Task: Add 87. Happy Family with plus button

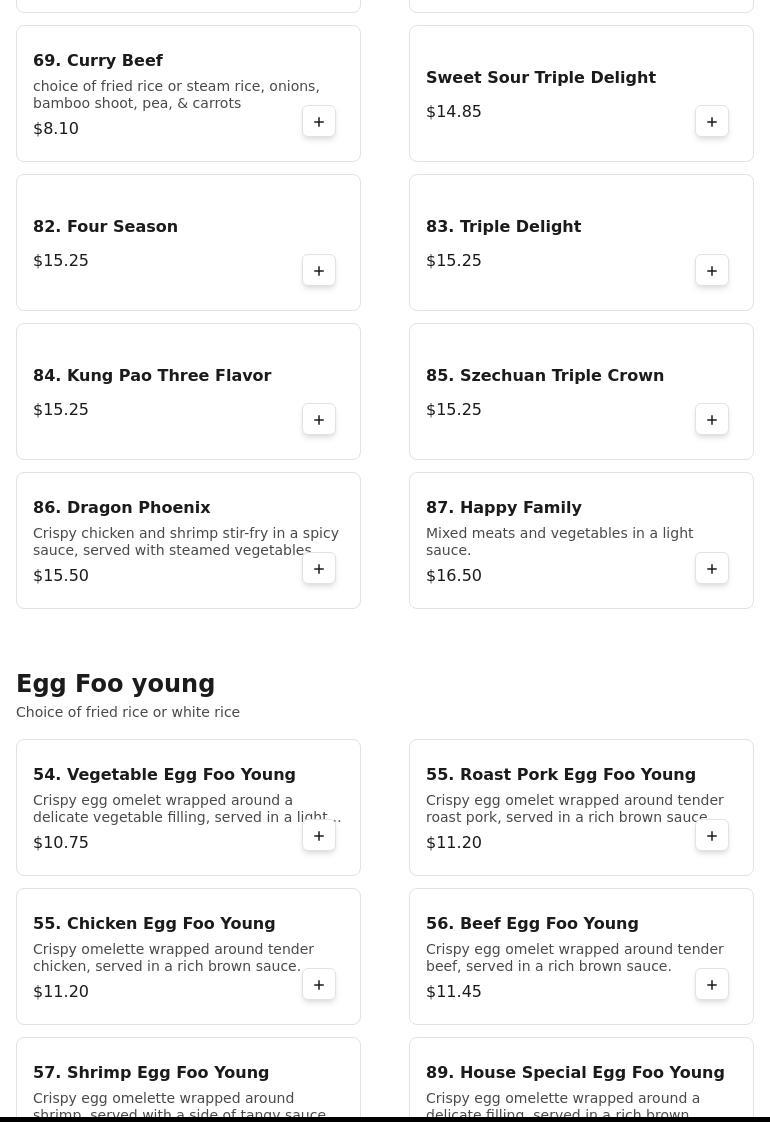Action: point(712,569)
